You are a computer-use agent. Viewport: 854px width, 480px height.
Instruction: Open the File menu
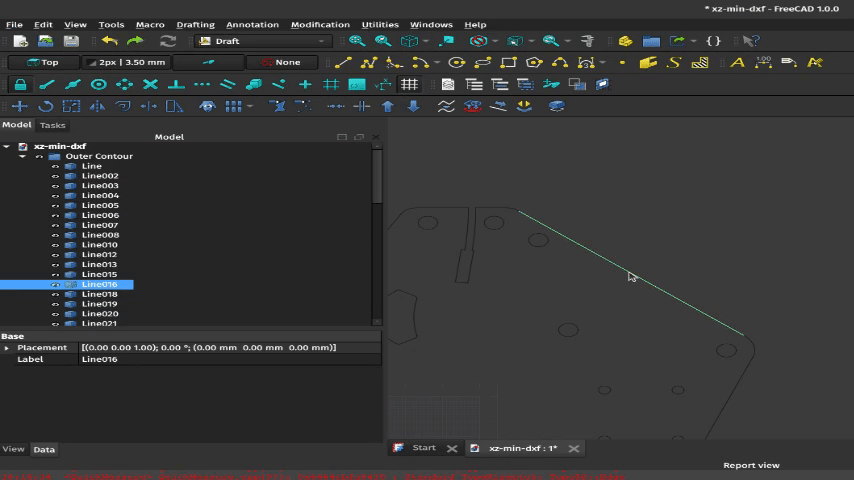14,25
